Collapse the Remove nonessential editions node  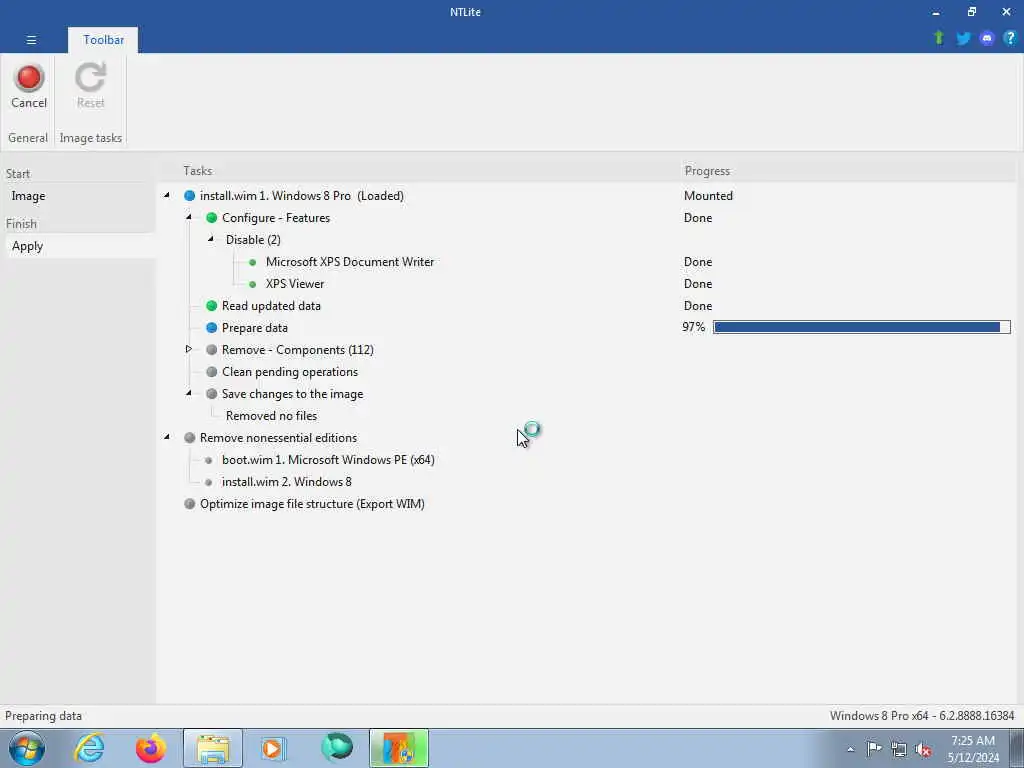click(167, 437)
